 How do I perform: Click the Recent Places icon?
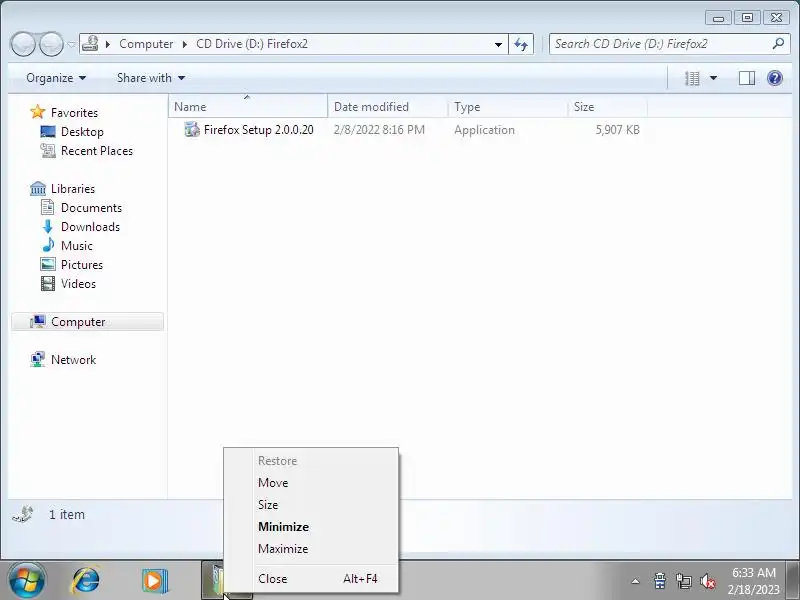[x=47, y=151]
